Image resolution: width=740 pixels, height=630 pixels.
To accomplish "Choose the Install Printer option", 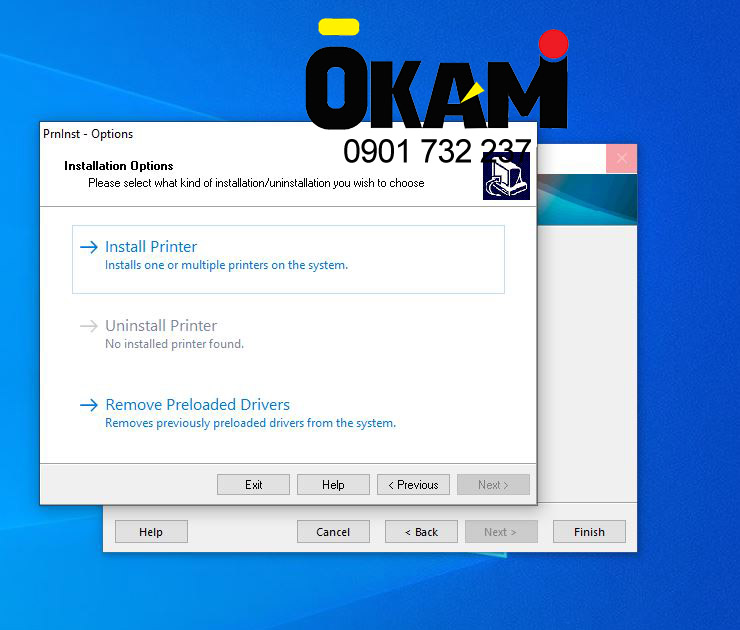I will [288, 259].
